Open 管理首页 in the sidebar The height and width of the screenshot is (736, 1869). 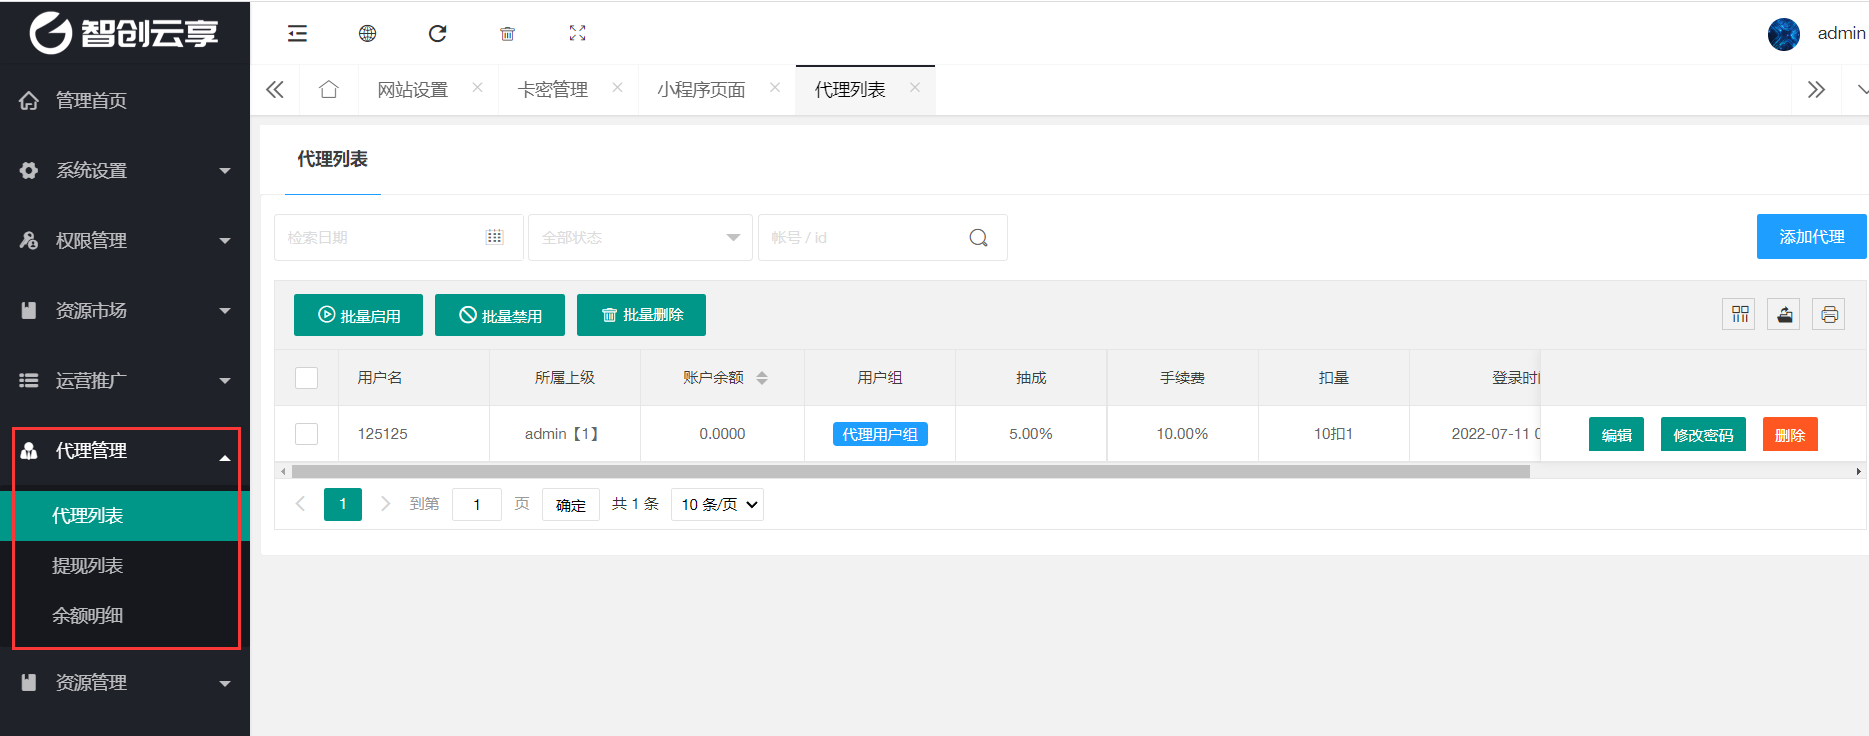click(x=125, y=101)
